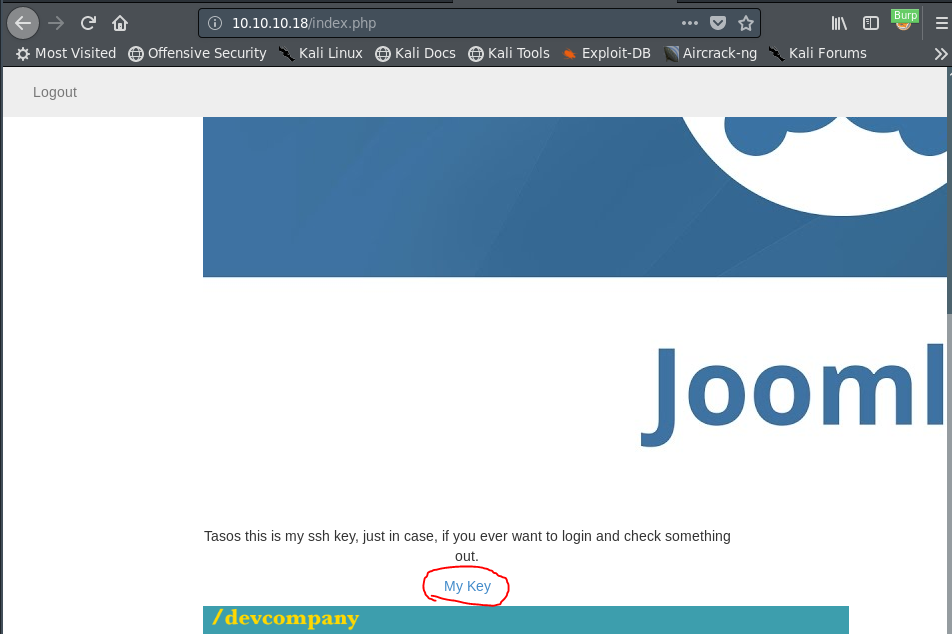Open page actions three-dot menu
The height and width of the screenshot is (634, 952).
click(690, 22)
